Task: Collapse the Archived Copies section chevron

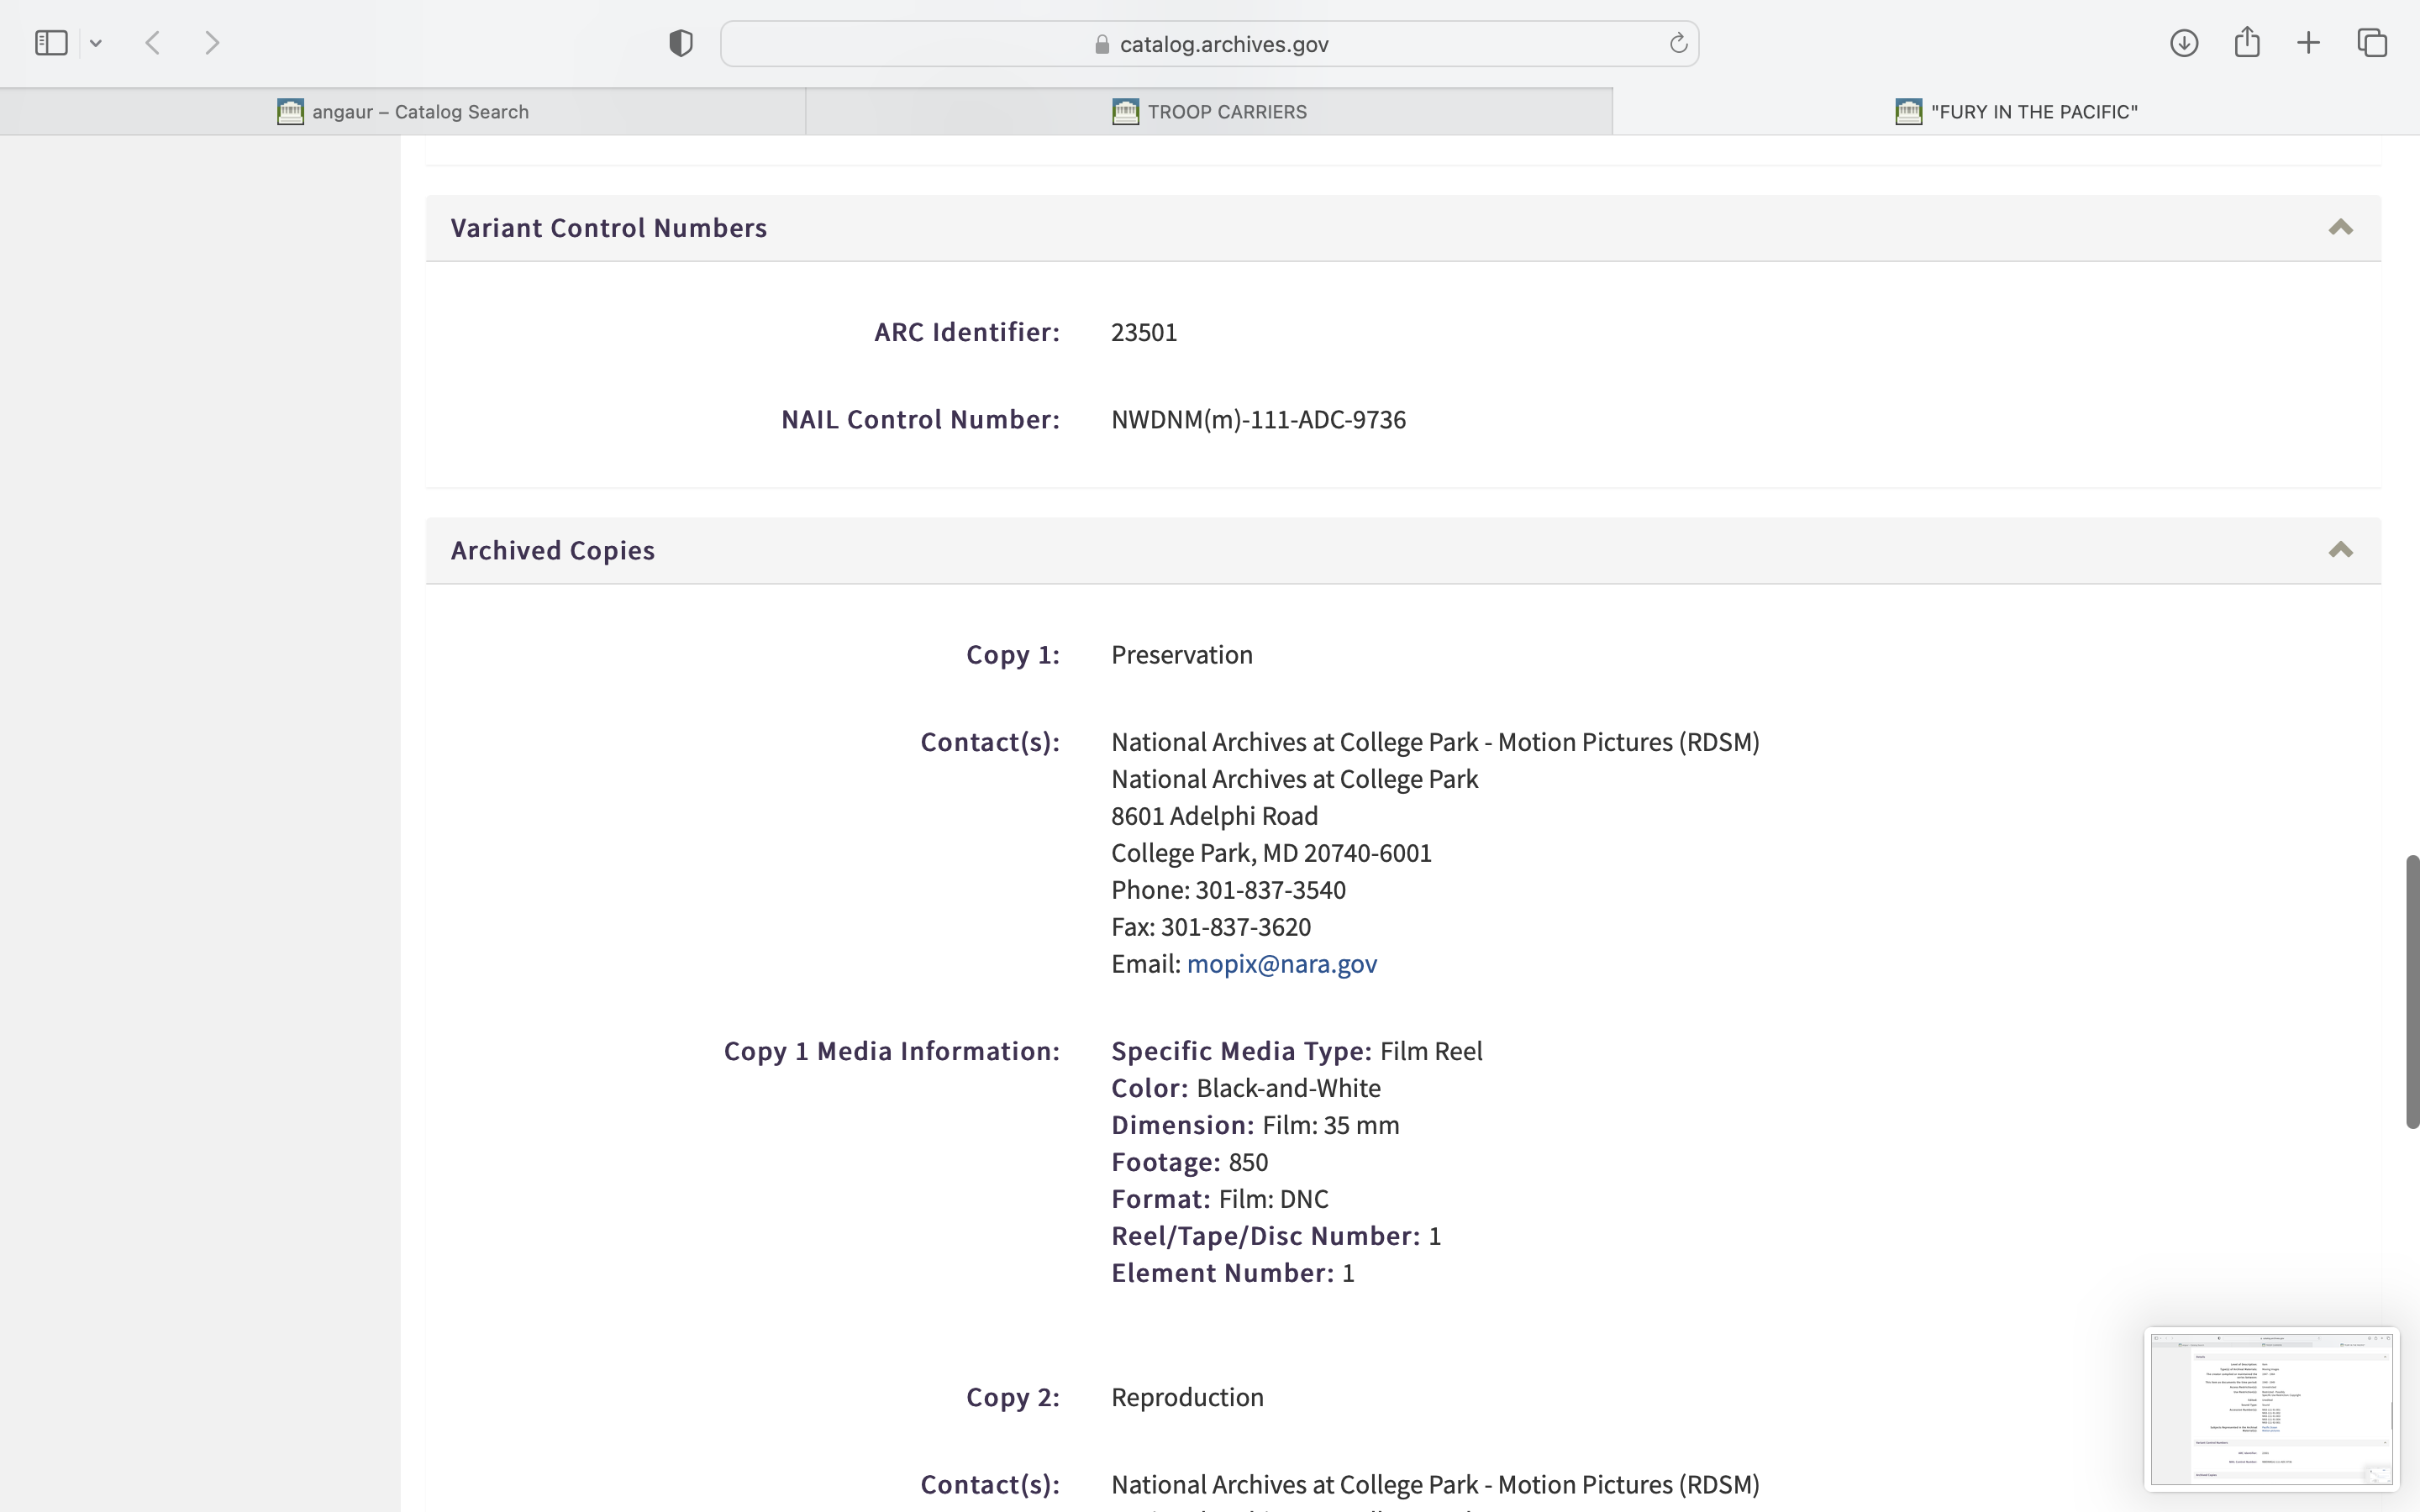Action: point(2340,550)
